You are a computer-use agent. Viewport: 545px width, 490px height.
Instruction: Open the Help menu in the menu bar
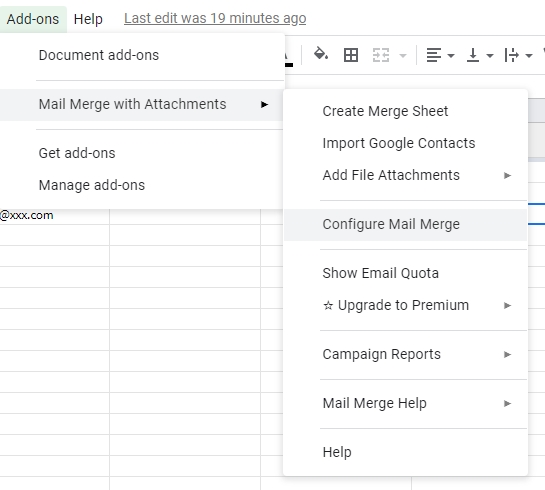[88, 19]
